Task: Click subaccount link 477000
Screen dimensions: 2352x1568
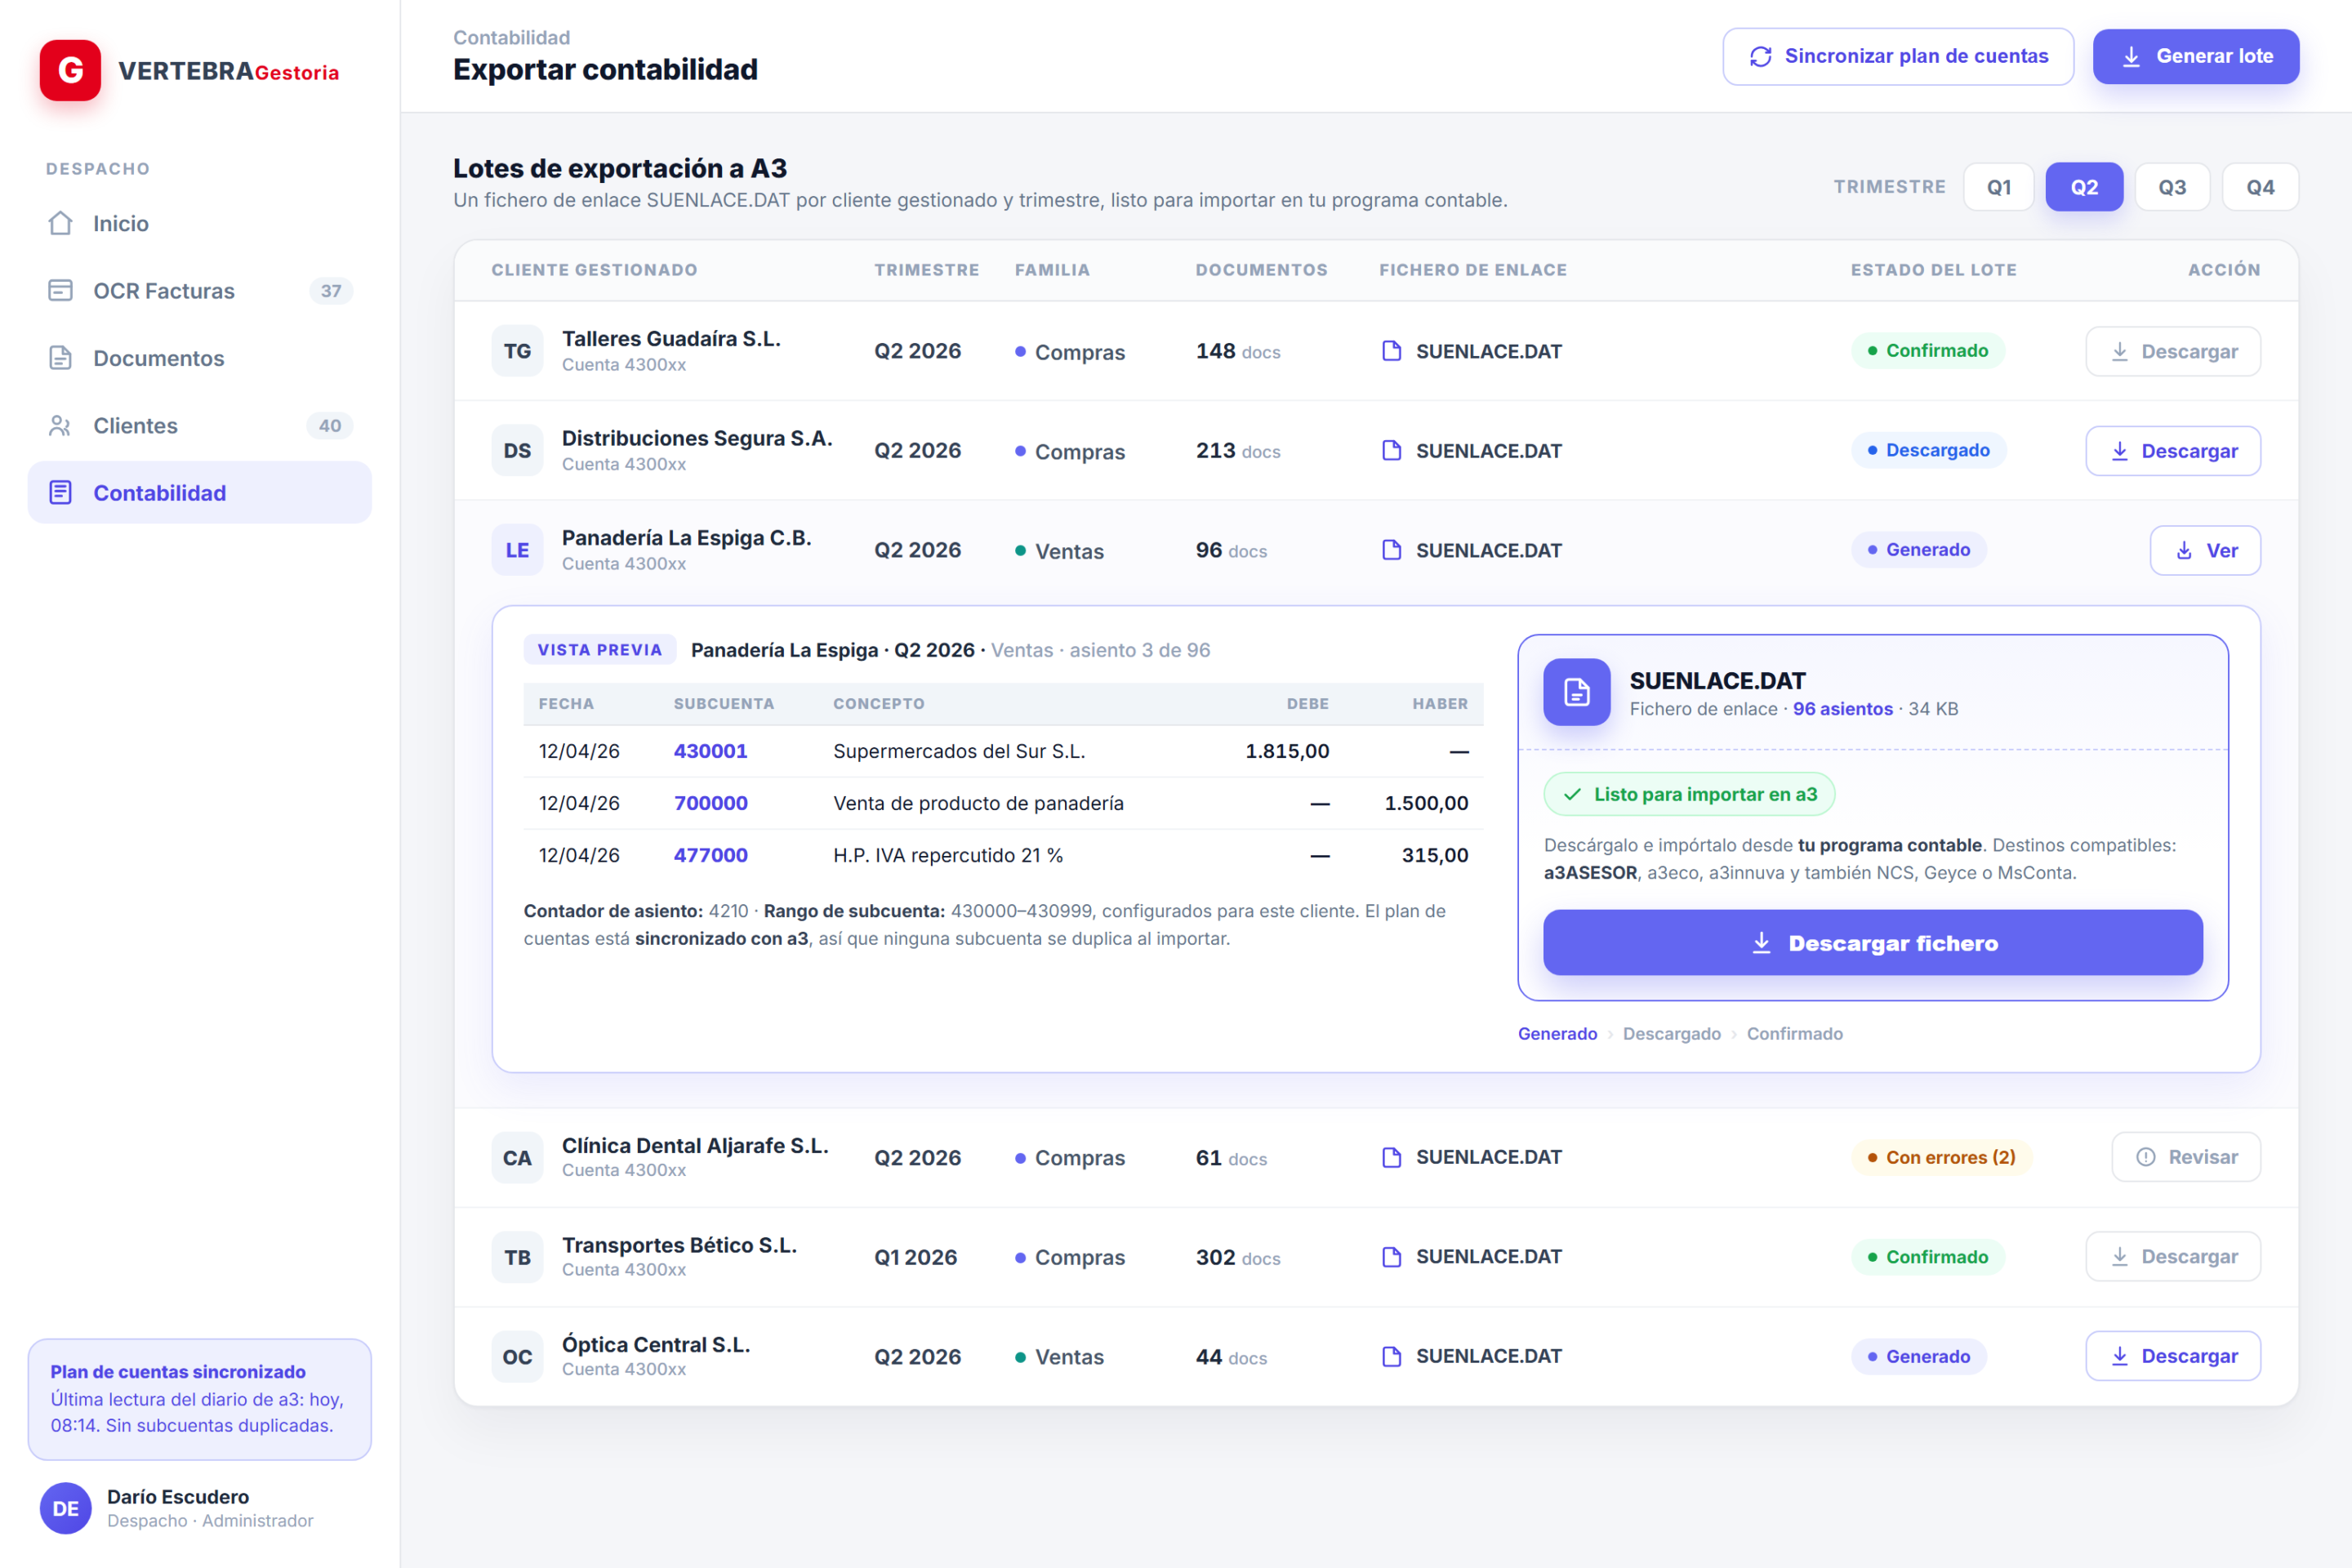Action: (x=710, y=855)
